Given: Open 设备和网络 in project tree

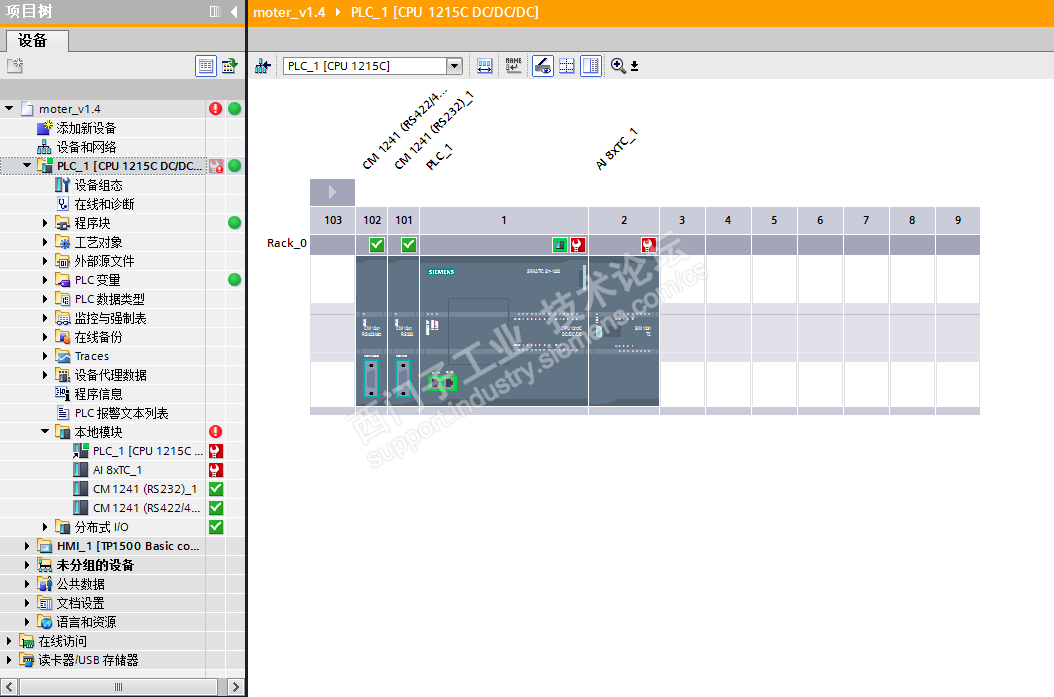Looking at the screenshot, I should pos(86,147).
